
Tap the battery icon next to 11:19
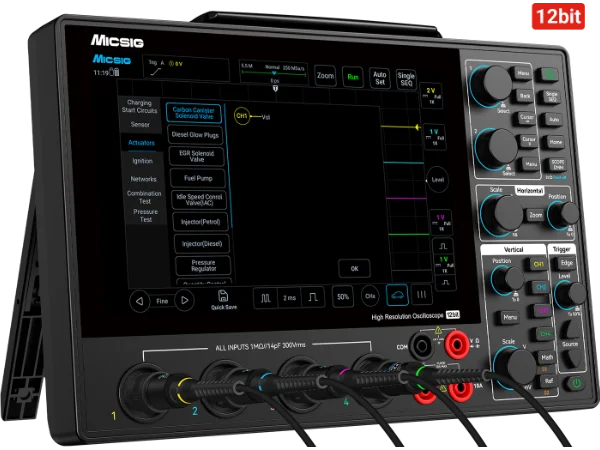(x=114, y=72)
